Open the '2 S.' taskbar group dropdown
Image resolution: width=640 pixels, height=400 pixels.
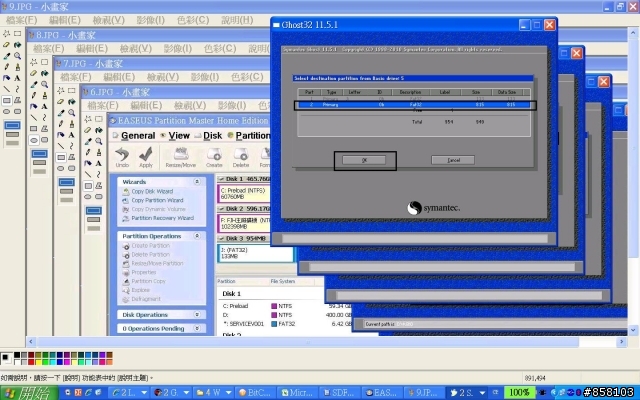(x=482, y=393)
